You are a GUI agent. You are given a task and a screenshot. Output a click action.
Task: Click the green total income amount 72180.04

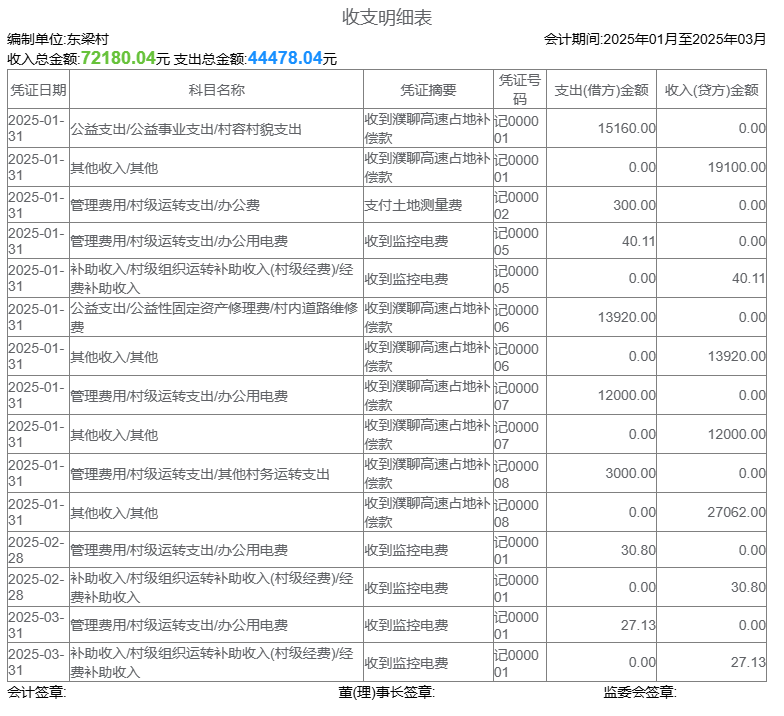tap(118, 59)
